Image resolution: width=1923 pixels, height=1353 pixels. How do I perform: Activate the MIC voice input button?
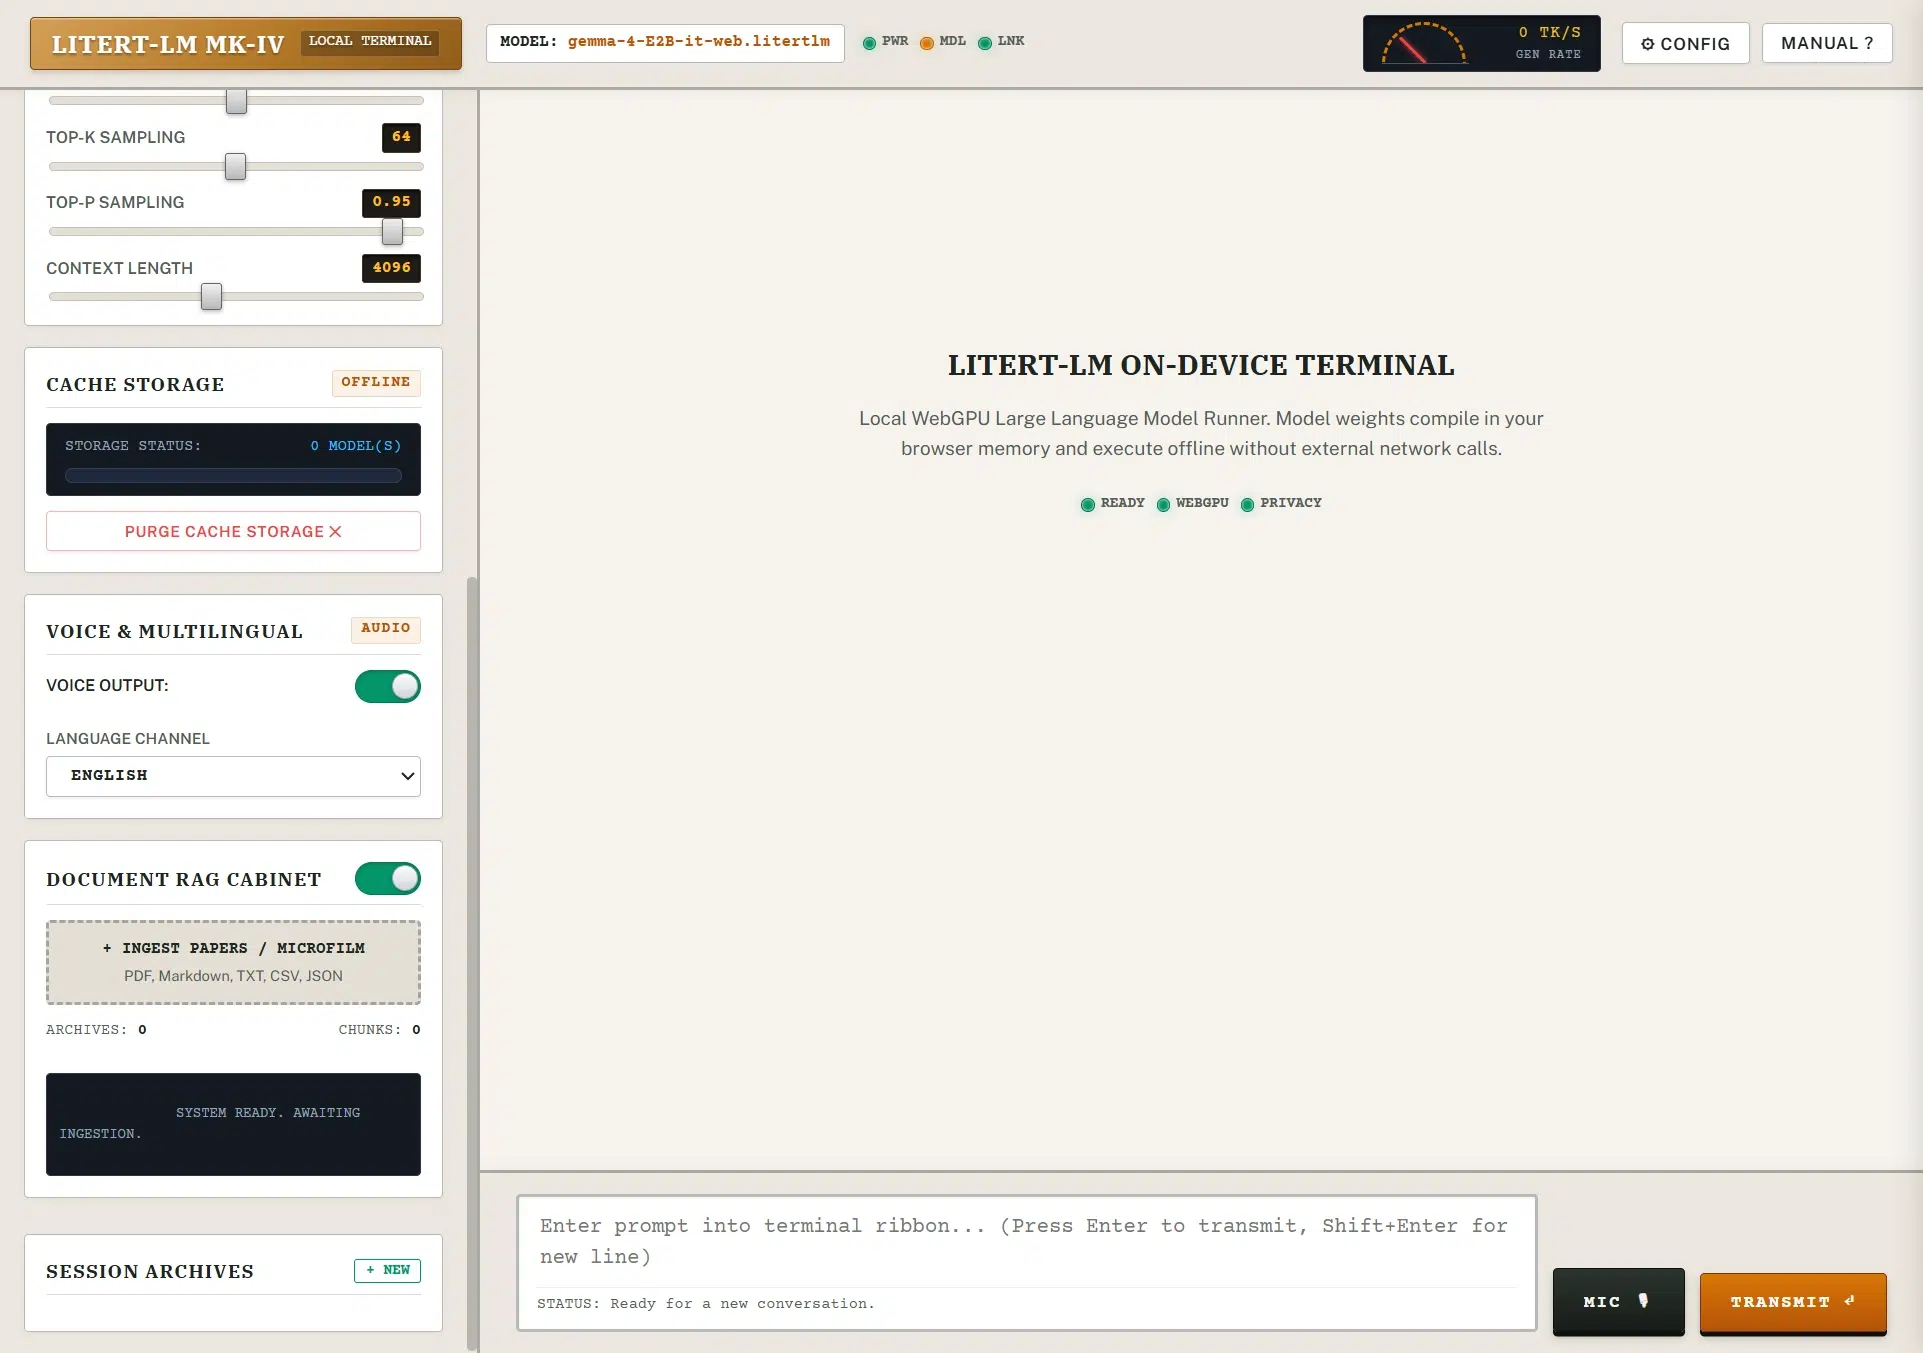pos(1618,1302)
